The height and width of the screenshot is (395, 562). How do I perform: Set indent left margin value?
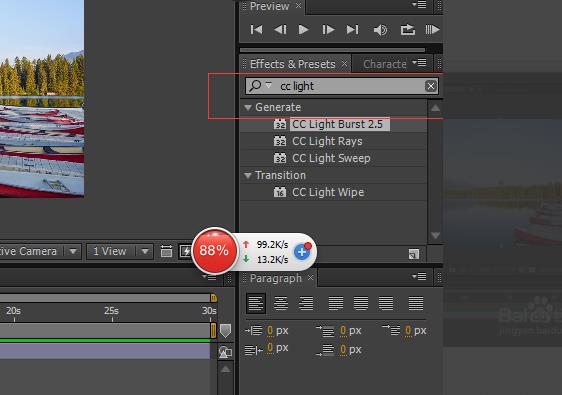pyautogui.click(x=270, y=330)
